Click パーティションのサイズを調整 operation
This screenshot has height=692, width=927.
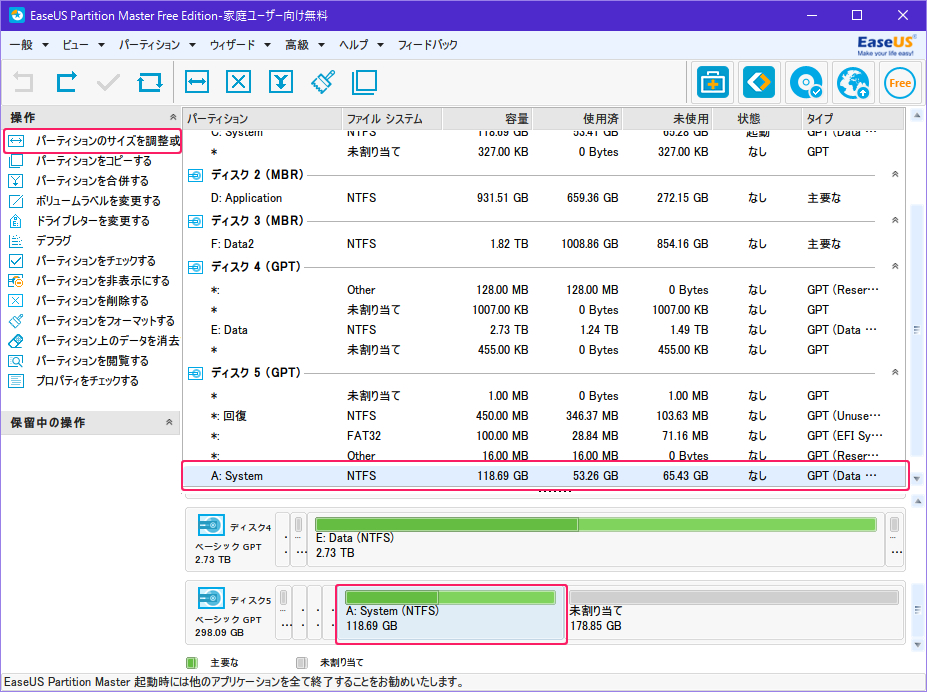(93, 141)
